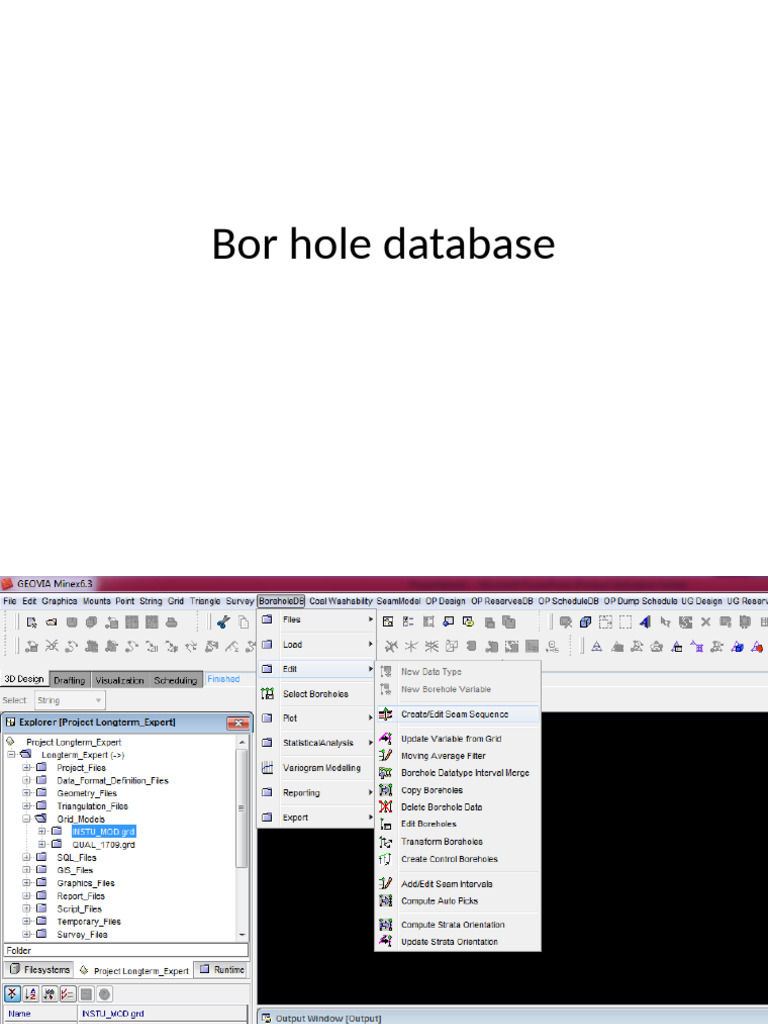Expand the Geometry_Files folder

coord(27,793)
